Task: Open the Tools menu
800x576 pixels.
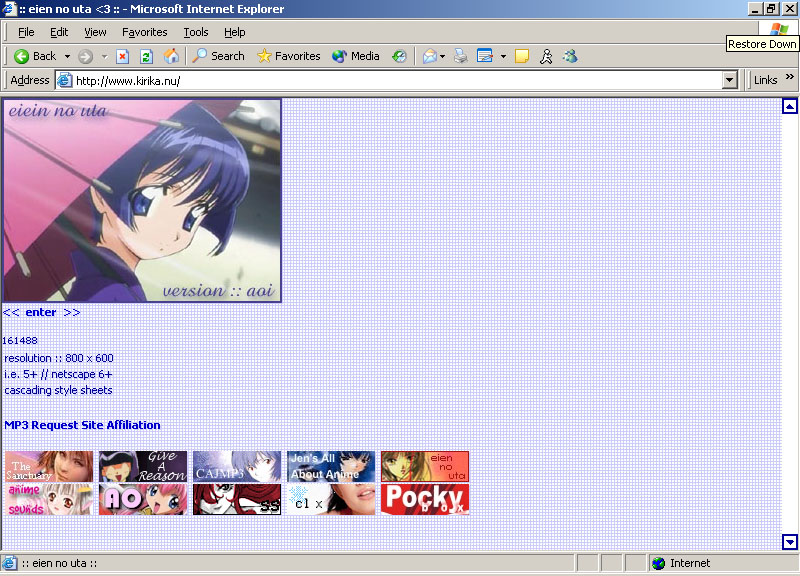Action: point(196,32)
